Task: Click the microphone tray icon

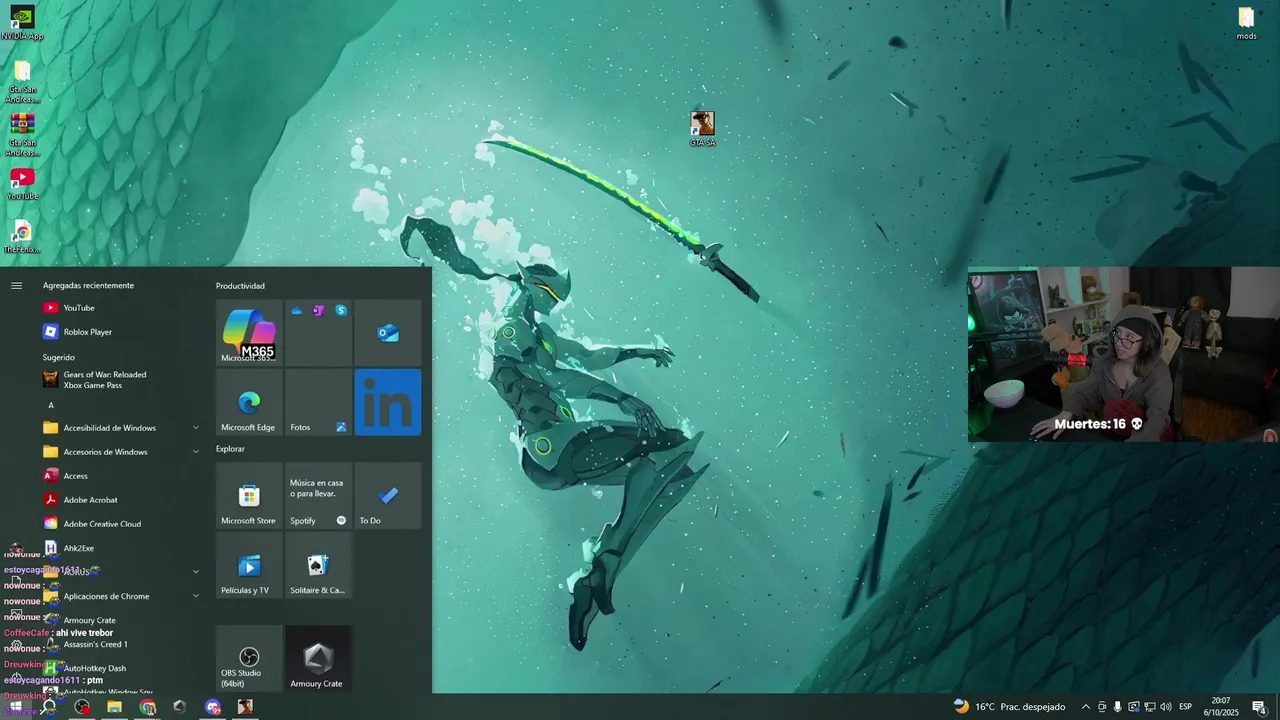Action: pyautogui.click(x=1117, y=707)
